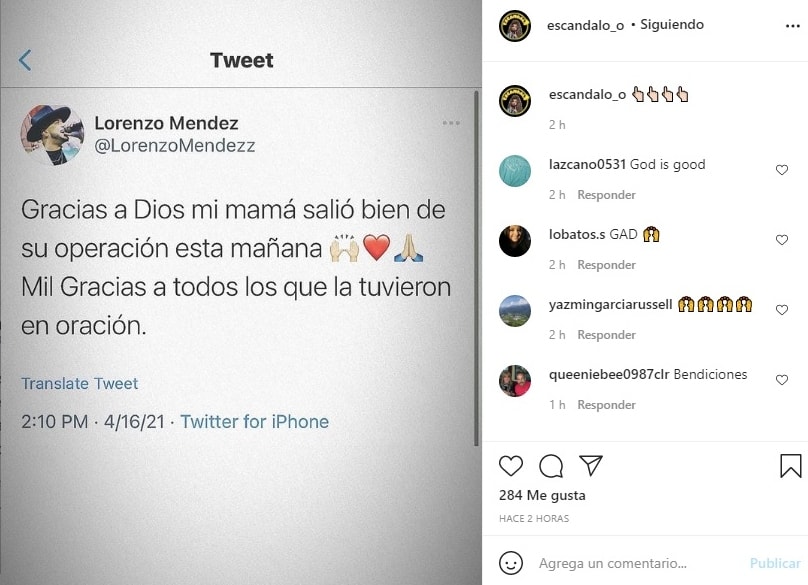Reply to queeniebee0987clr's comment
808x585 pixels.
pos(606,405)
